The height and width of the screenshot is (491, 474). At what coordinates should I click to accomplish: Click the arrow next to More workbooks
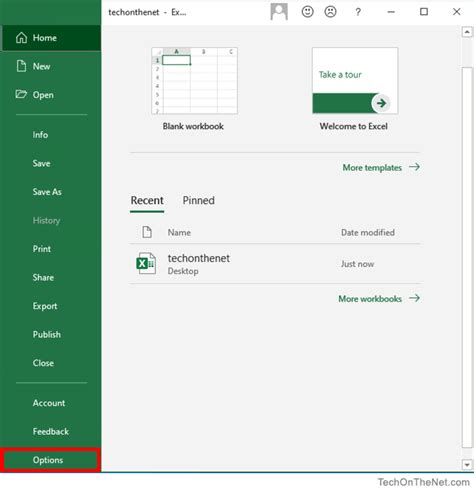pos(414,298)
